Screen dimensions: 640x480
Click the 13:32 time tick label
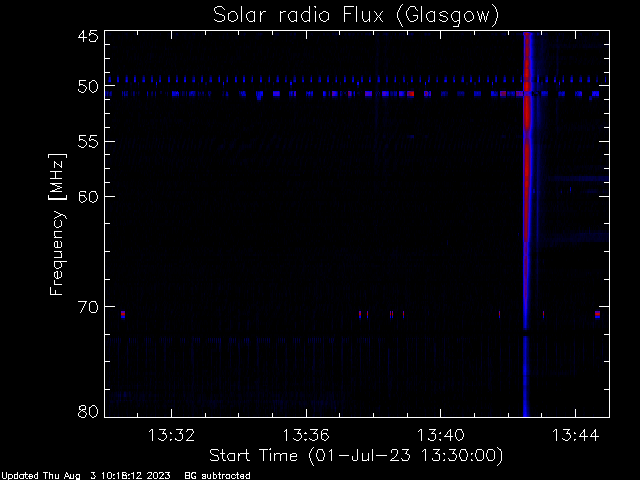171,435
